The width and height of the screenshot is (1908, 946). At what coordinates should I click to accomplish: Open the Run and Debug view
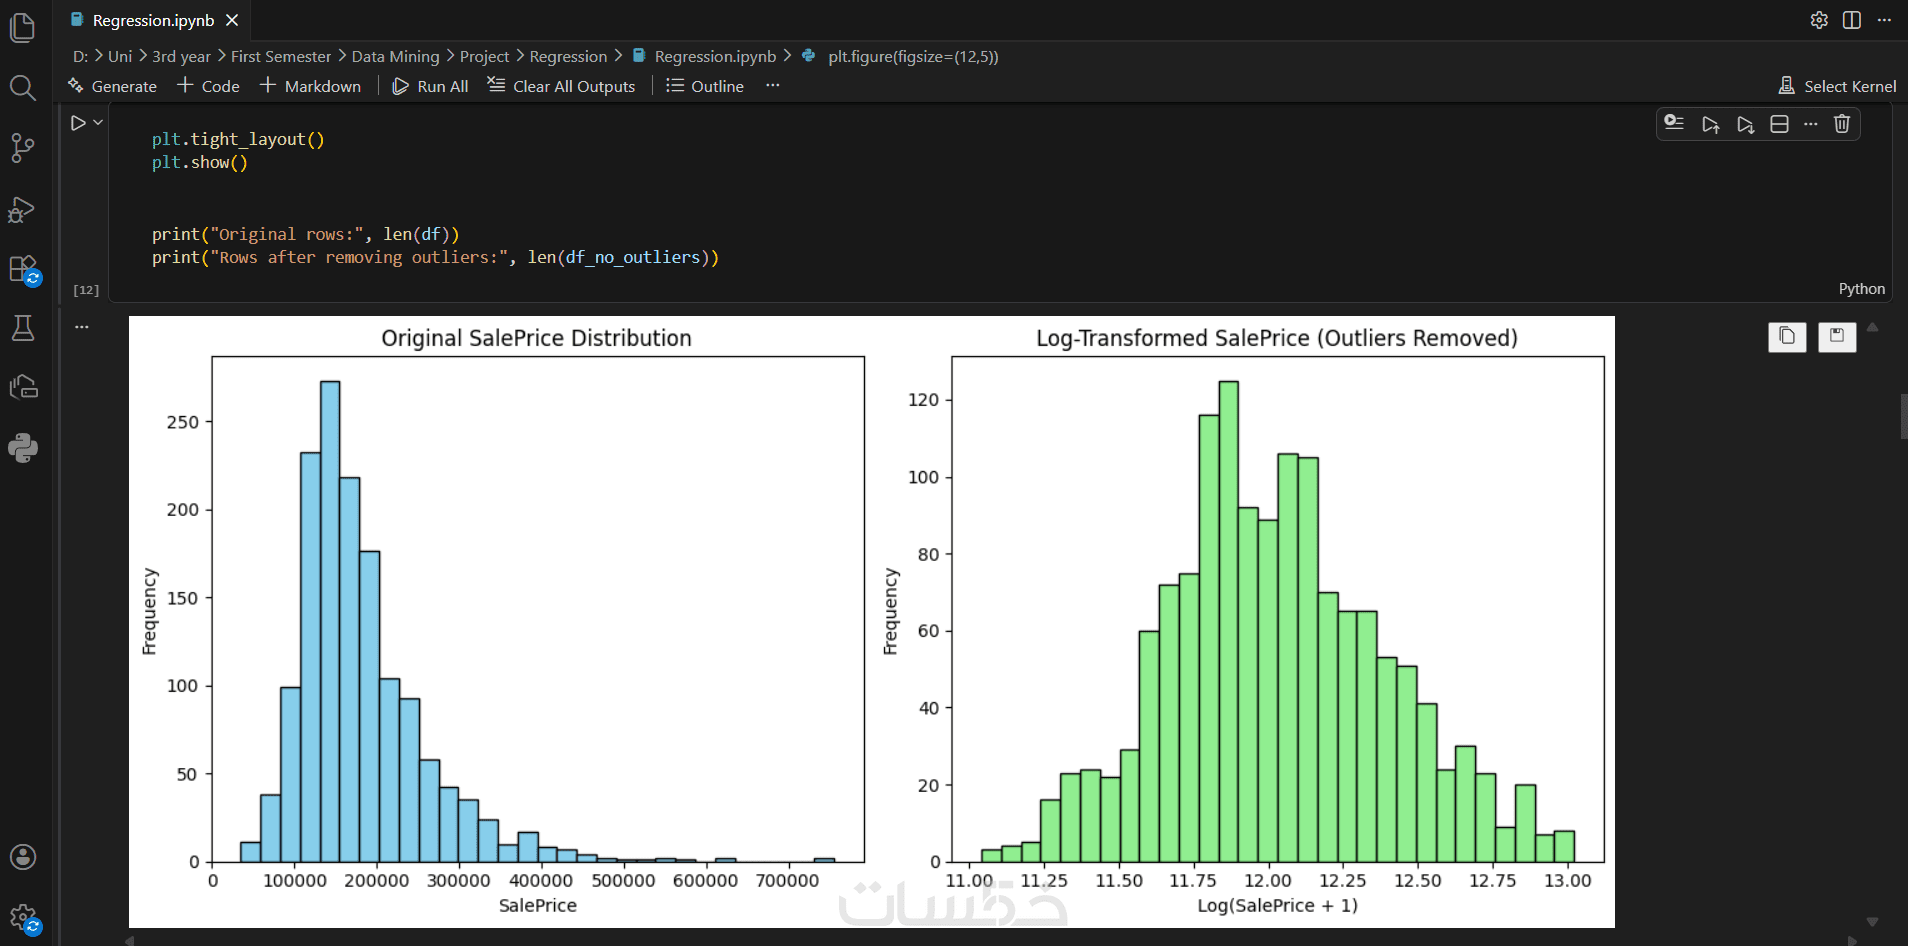tap(22, 209)
